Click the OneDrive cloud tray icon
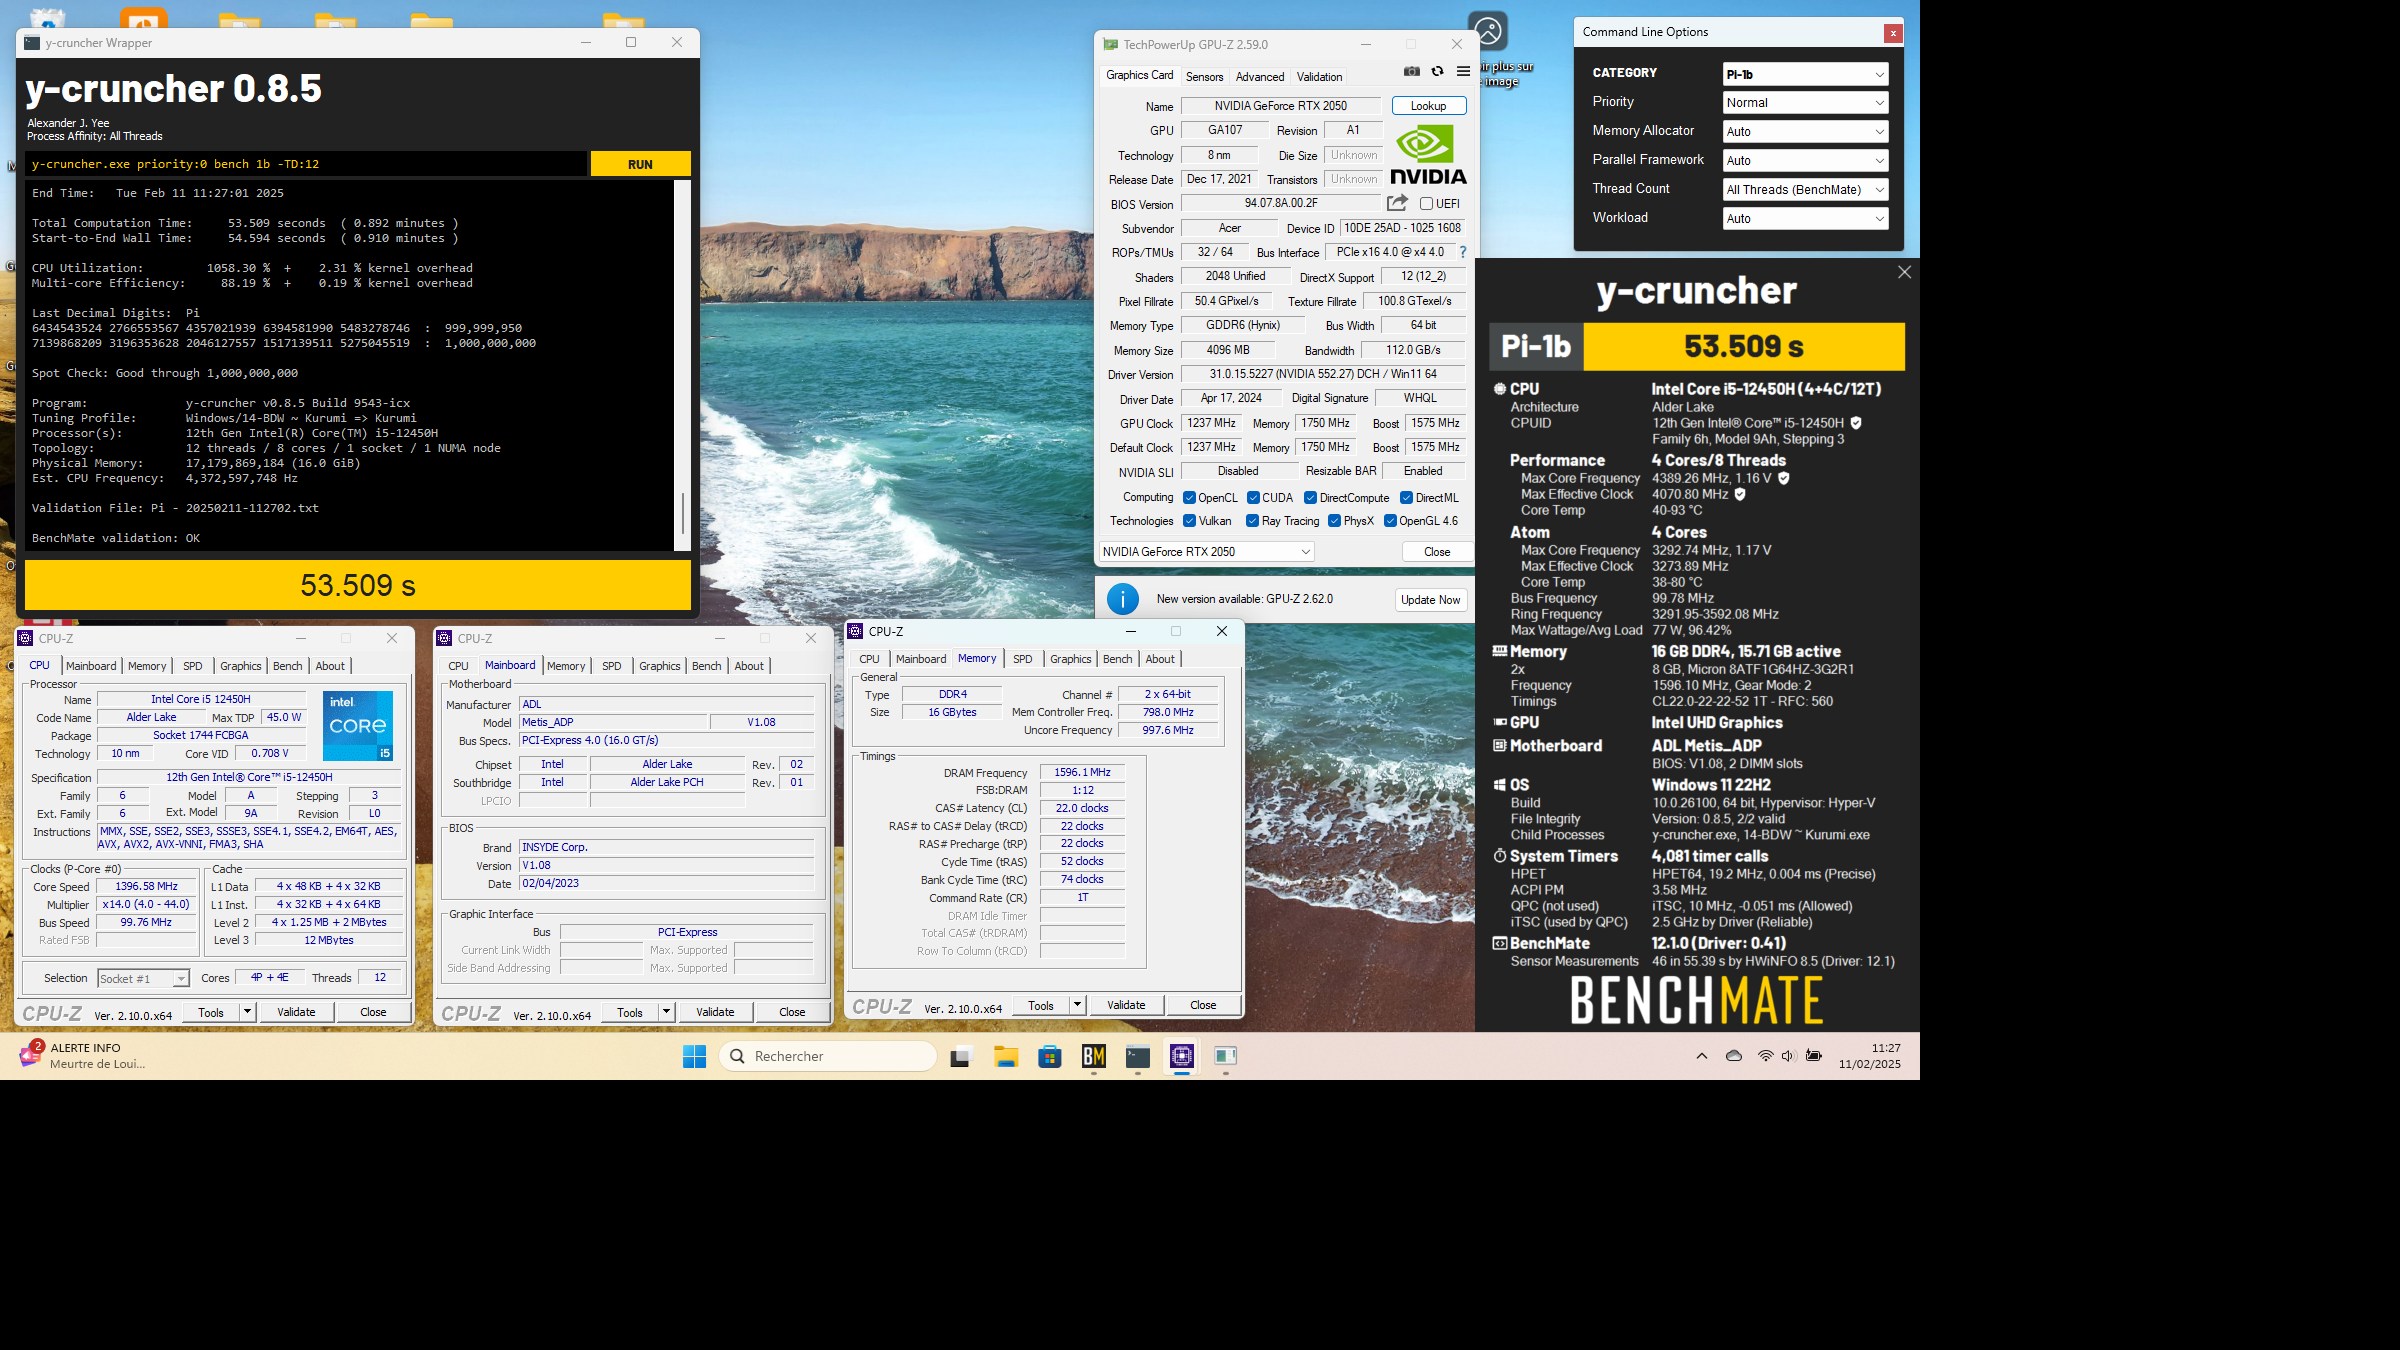 (1734, 1056)
